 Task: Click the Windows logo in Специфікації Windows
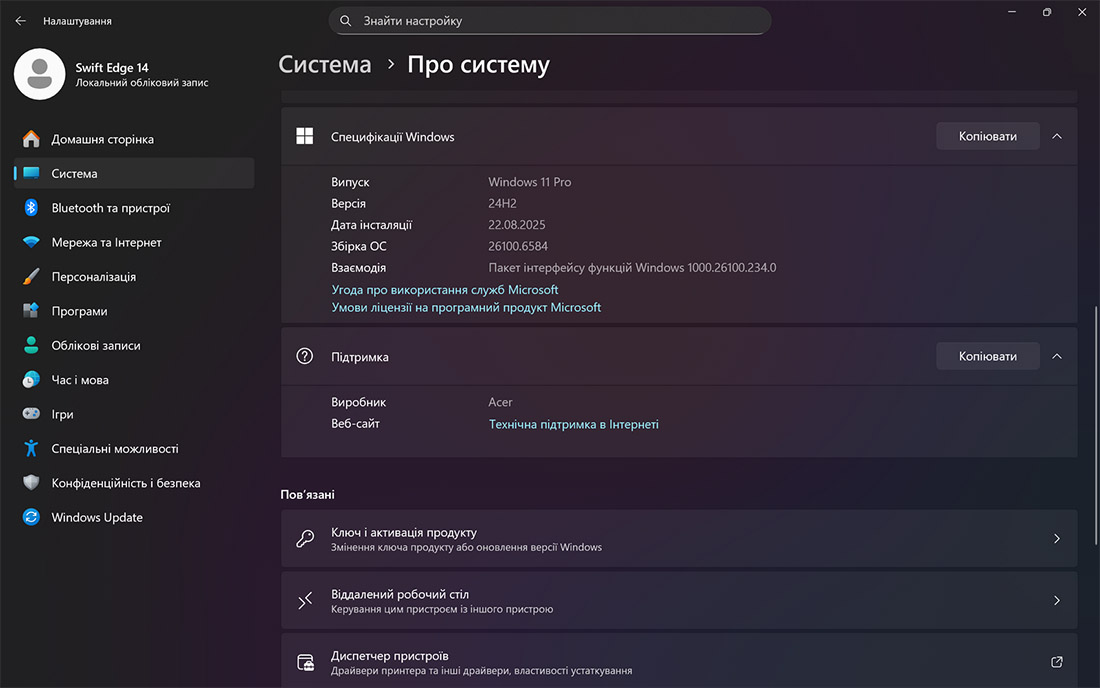[x=304, y=136]
